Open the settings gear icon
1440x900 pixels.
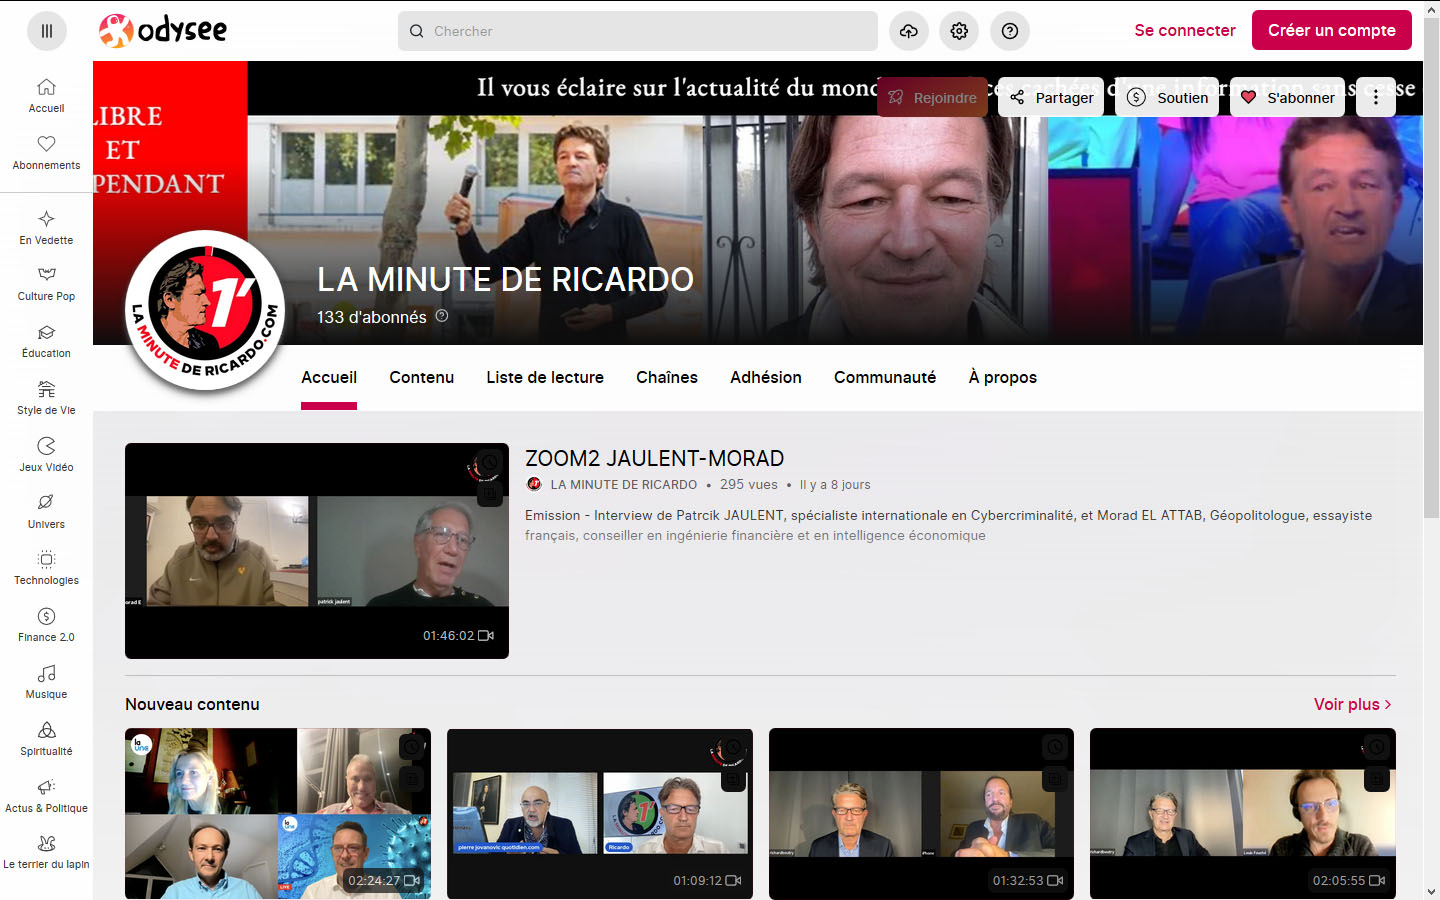tap(959, 31)
